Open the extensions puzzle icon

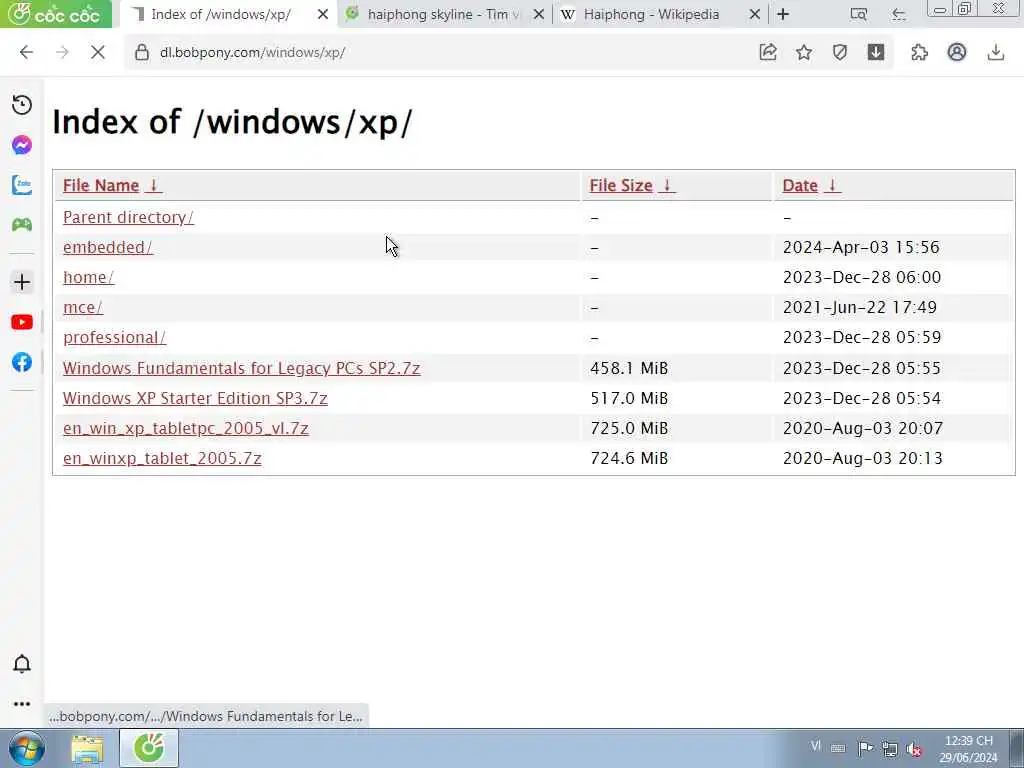(x=920, y=52)
